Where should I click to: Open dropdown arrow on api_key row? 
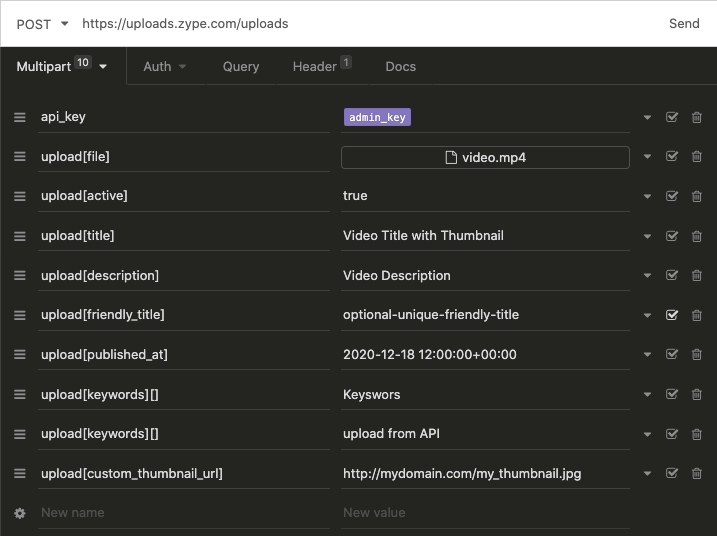coord(647,118)
